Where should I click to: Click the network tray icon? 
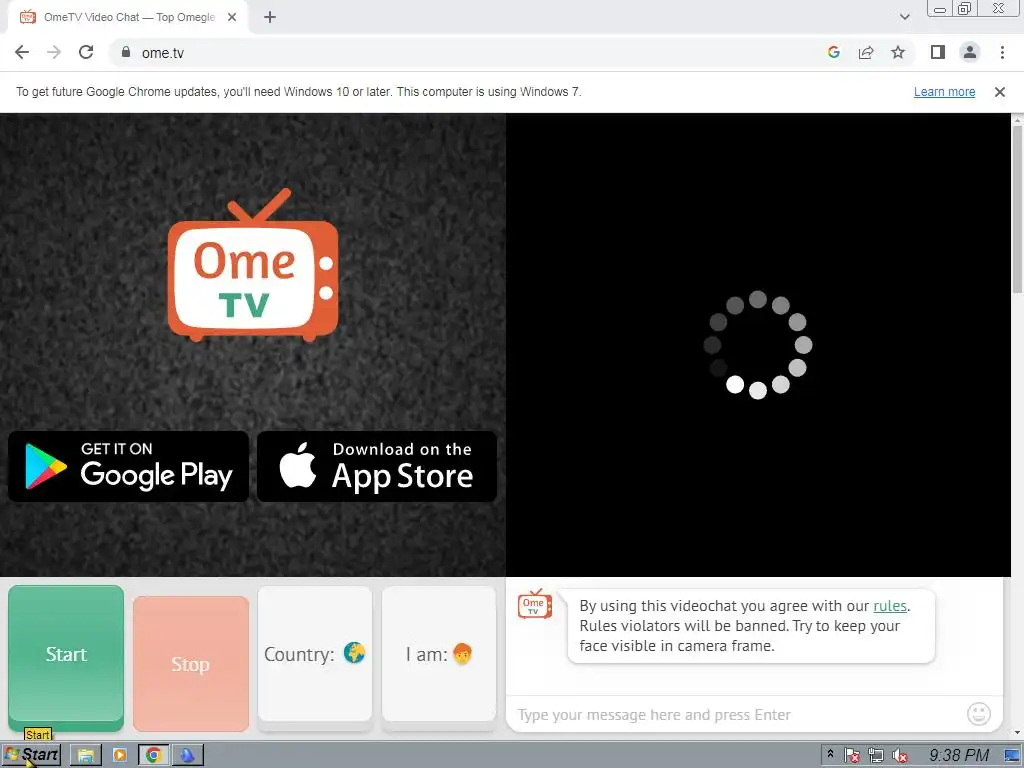(x=876, y=756)
